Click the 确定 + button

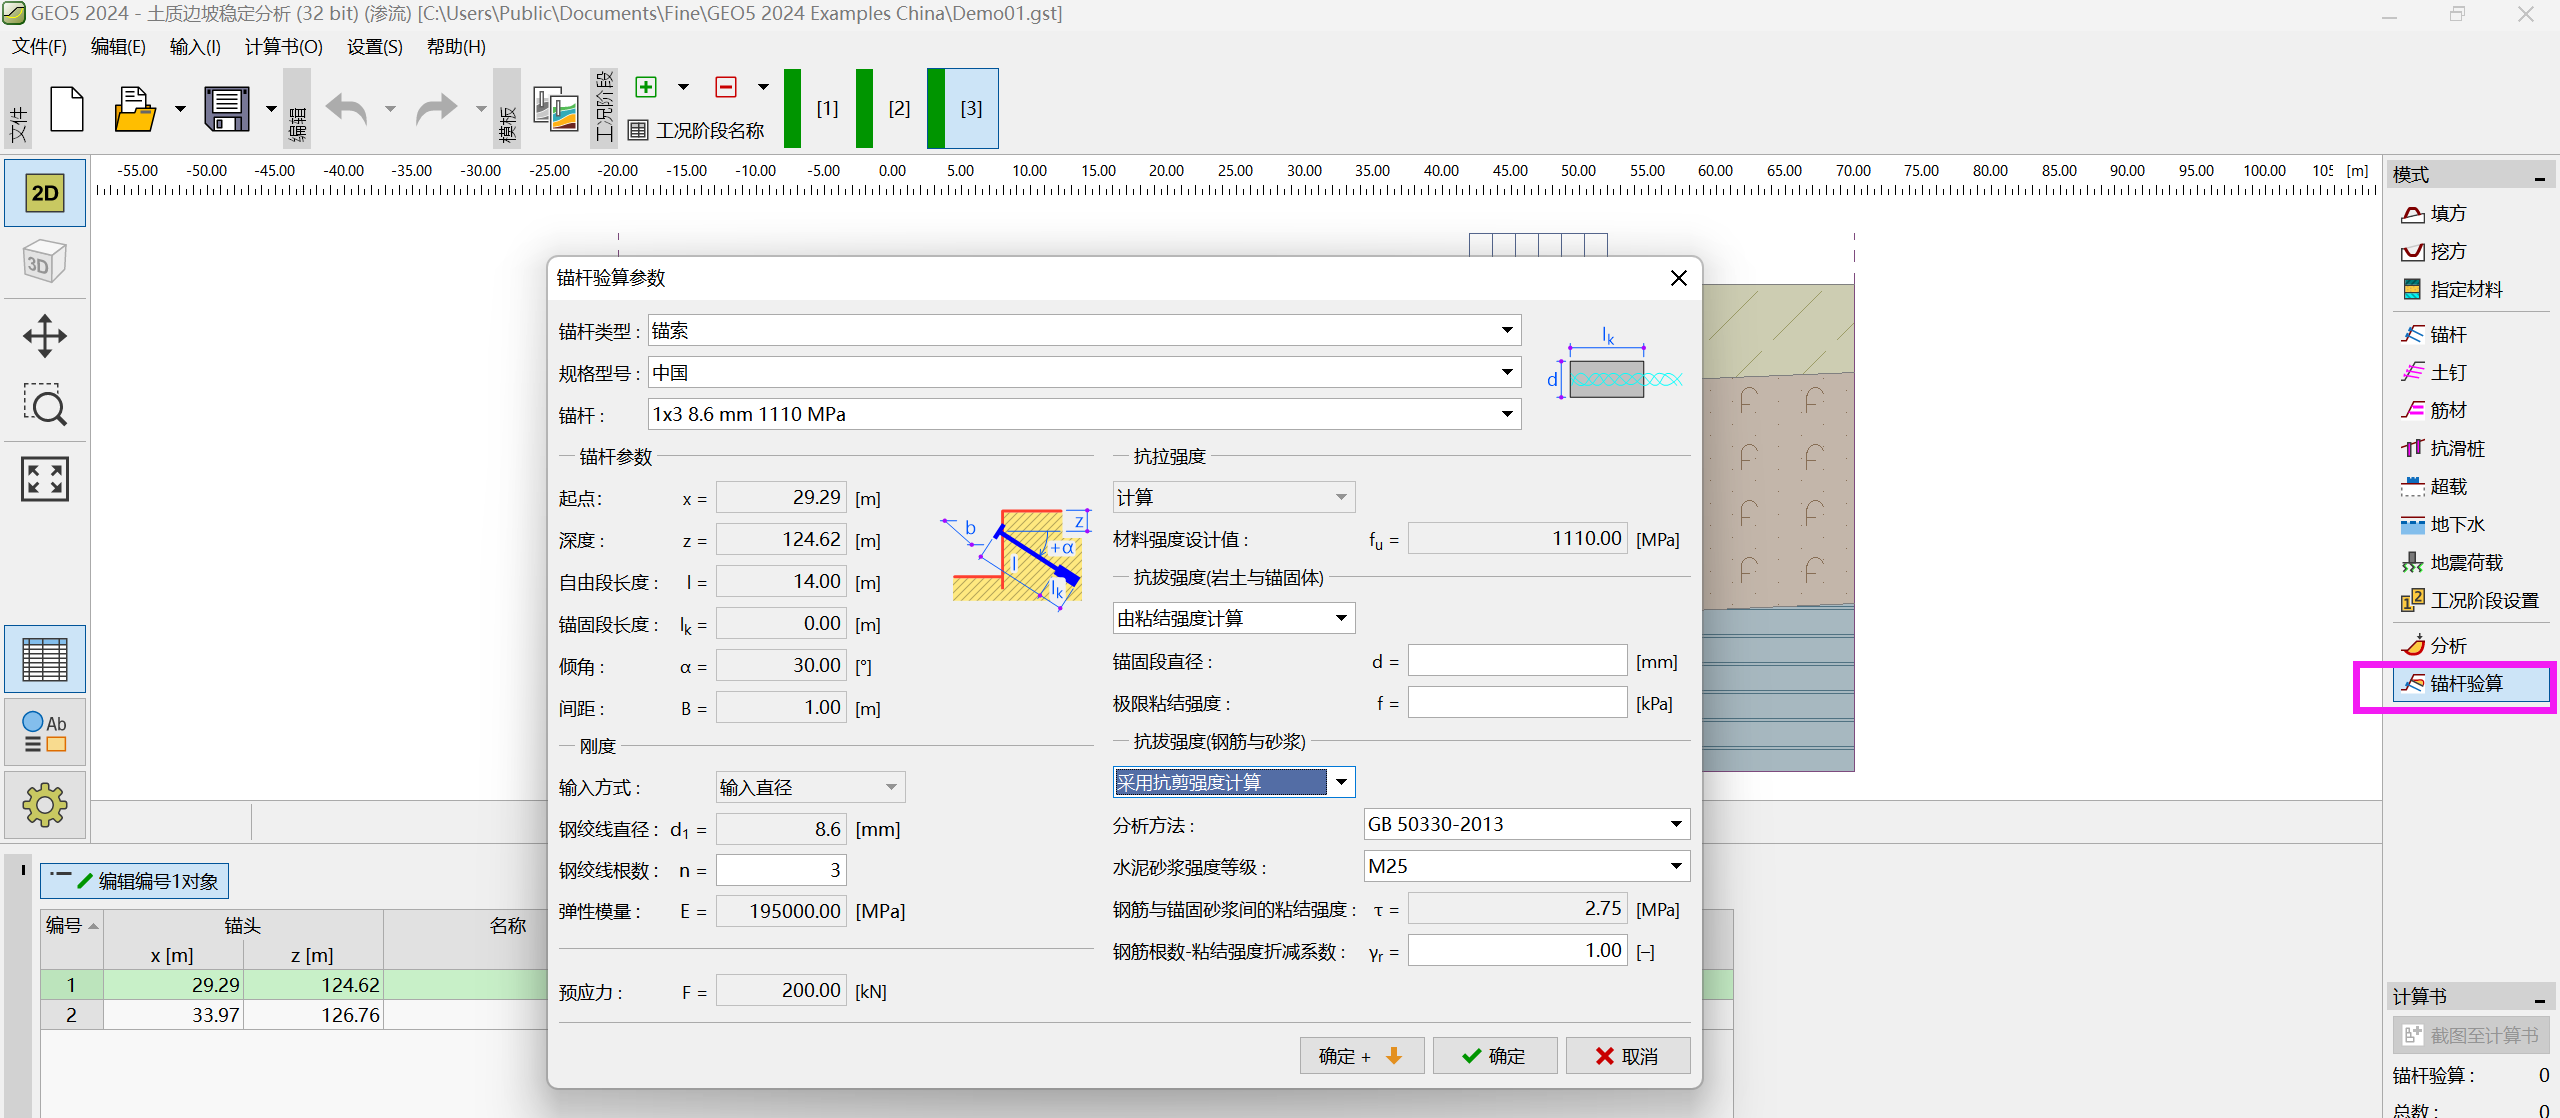coord(1362,1056)
